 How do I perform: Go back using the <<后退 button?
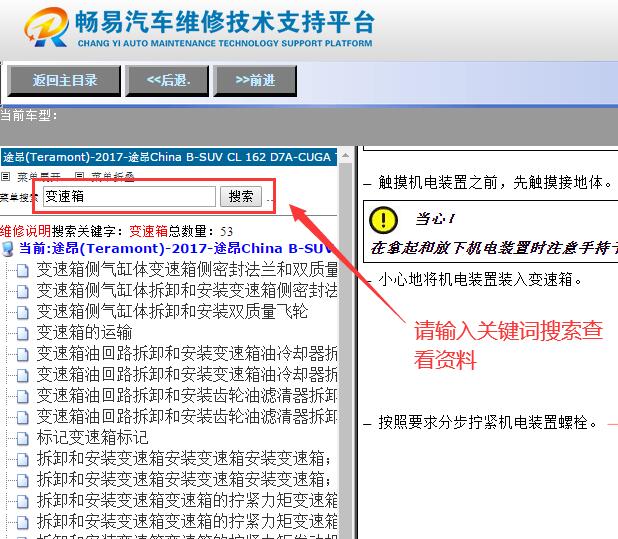pos(168,81)
